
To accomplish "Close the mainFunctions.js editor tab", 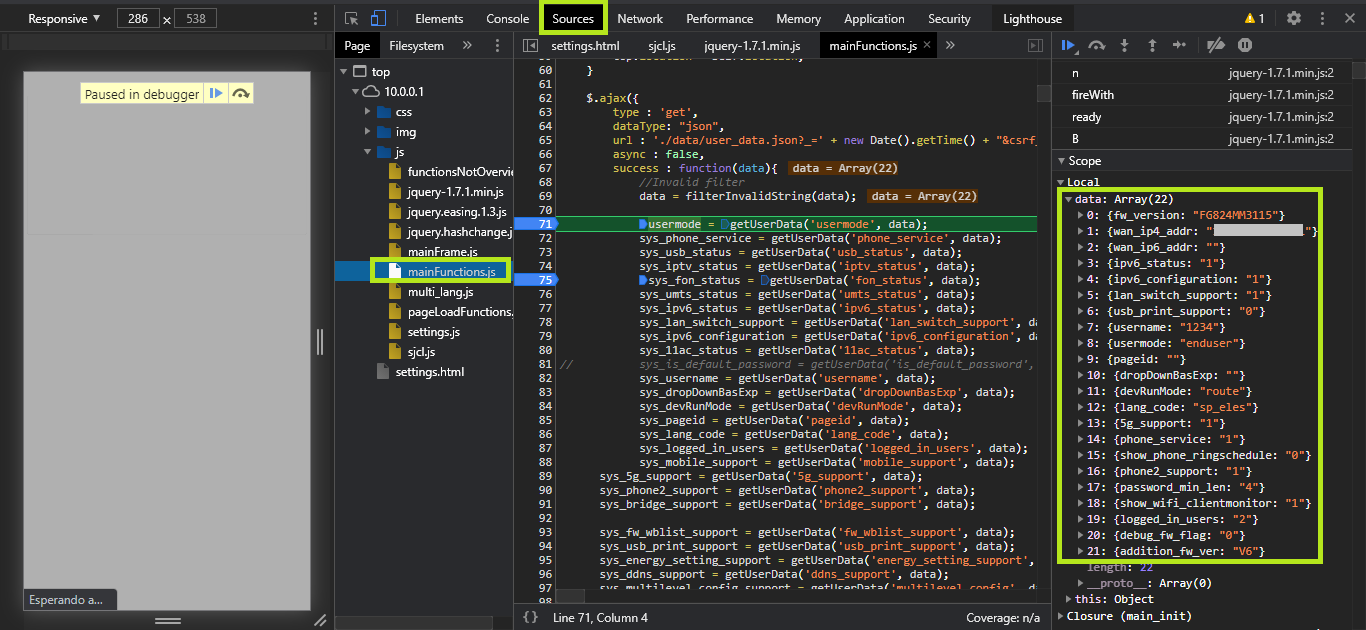I will coord(927,46).
